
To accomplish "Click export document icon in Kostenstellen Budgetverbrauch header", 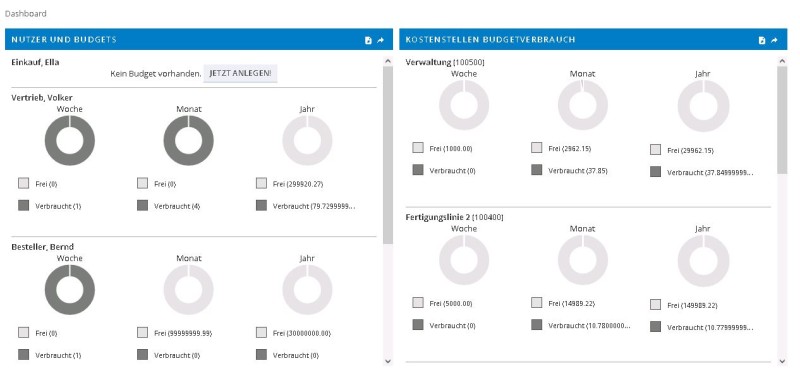I will pos(762,40).
